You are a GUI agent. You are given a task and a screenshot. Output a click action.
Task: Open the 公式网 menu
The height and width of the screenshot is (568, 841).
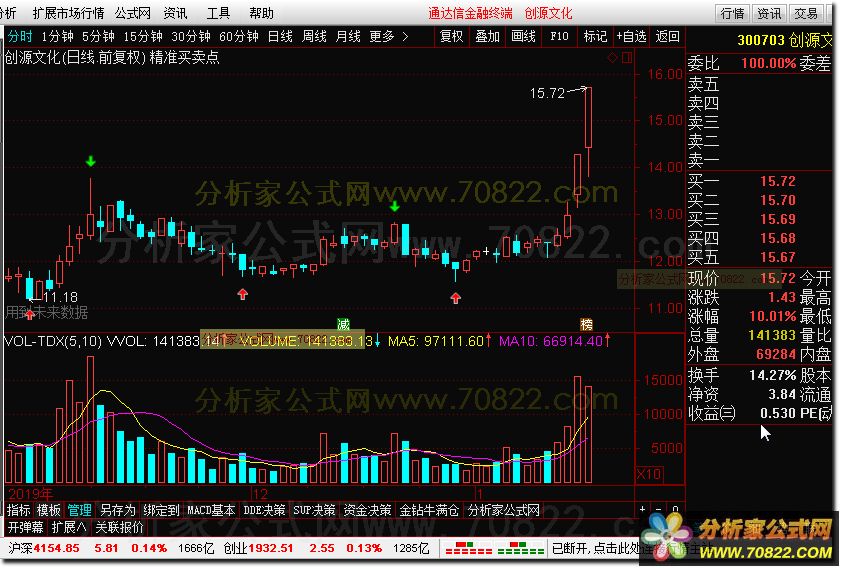click(x=132, y=13)
